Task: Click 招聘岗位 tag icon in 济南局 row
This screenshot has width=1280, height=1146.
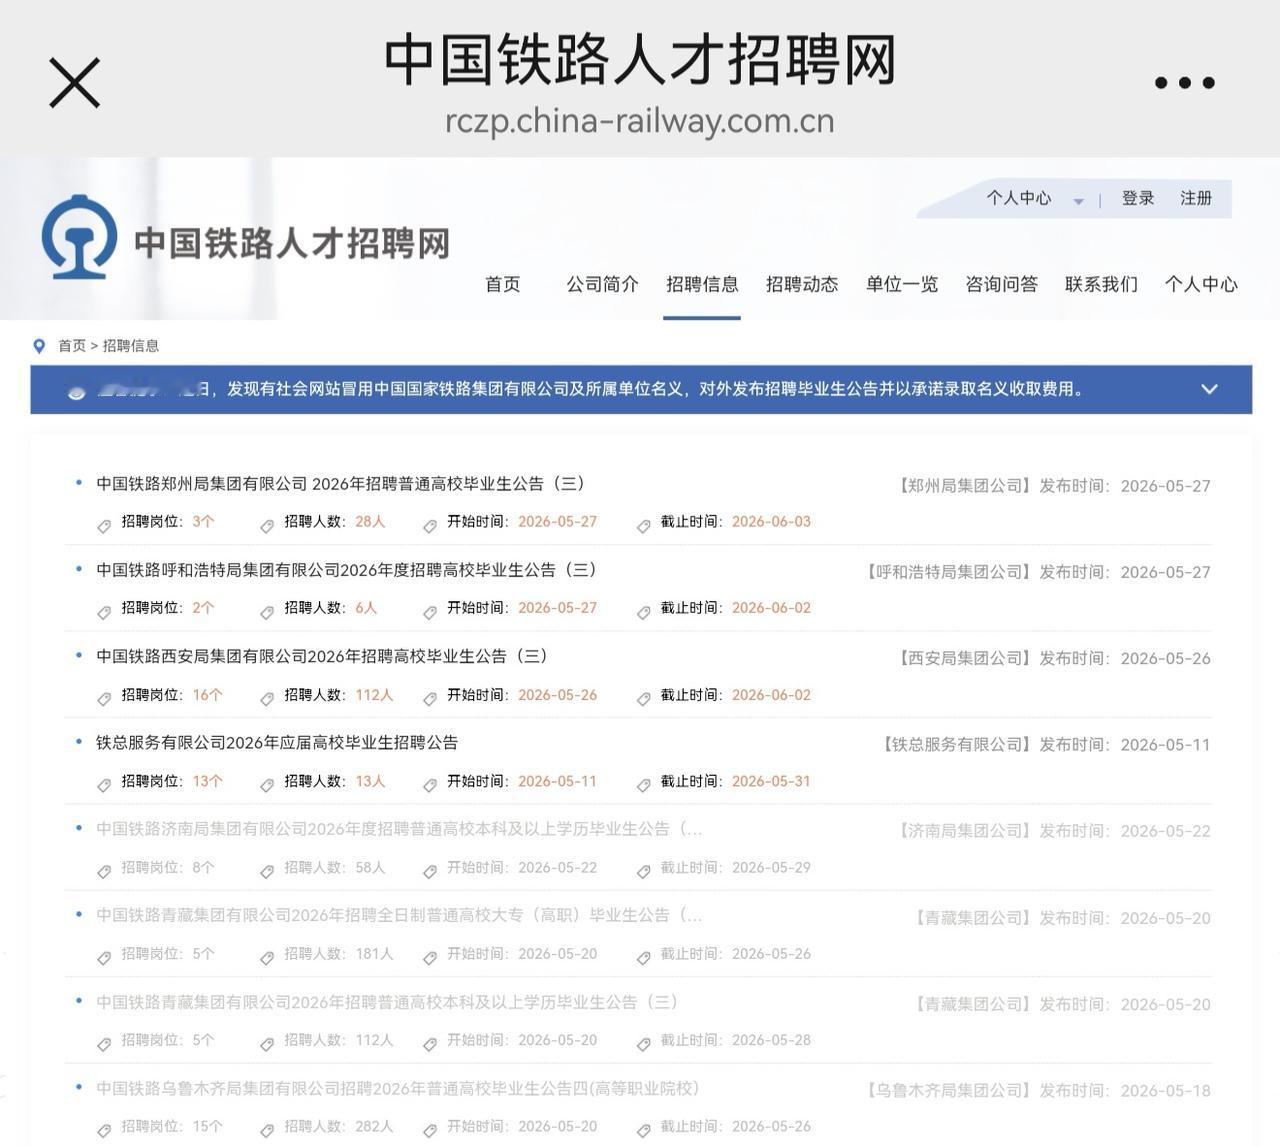Action: pos(104,872)
